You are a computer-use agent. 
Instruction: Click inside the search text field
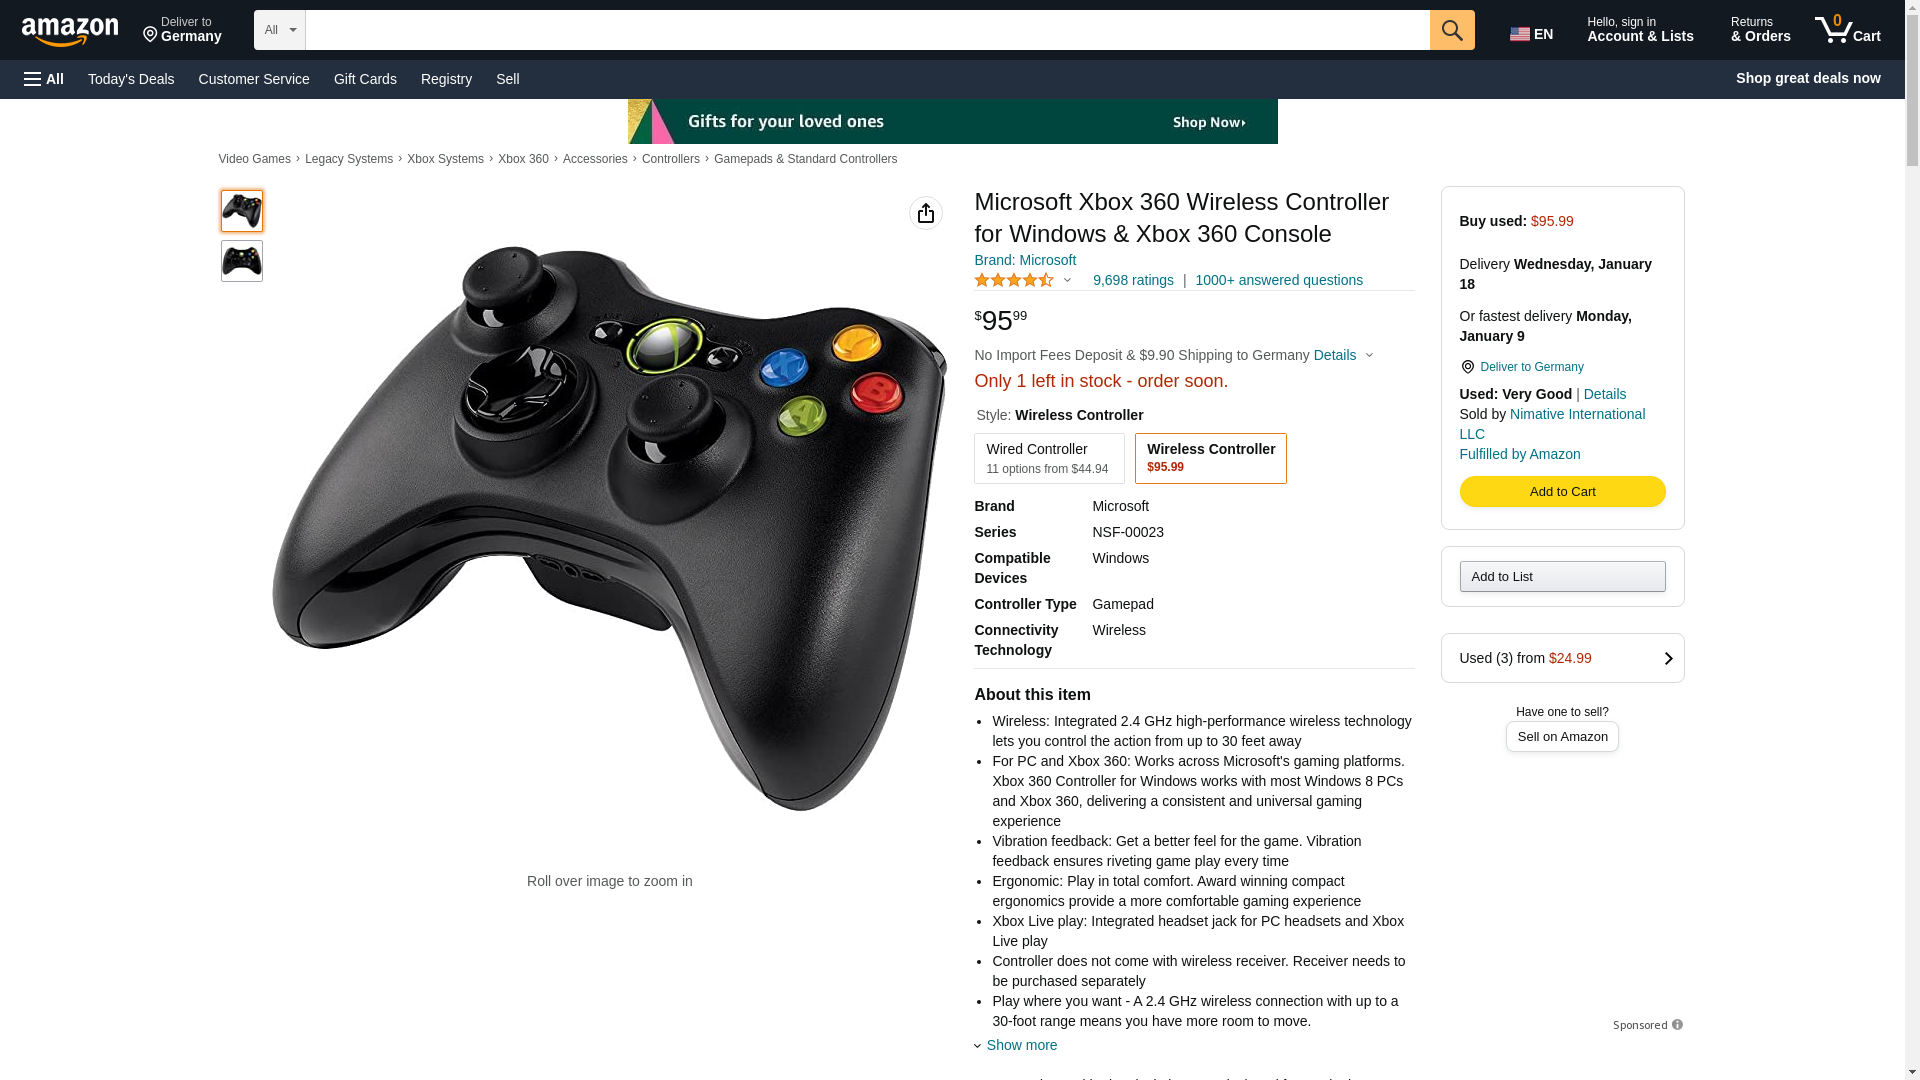[867, 30]
